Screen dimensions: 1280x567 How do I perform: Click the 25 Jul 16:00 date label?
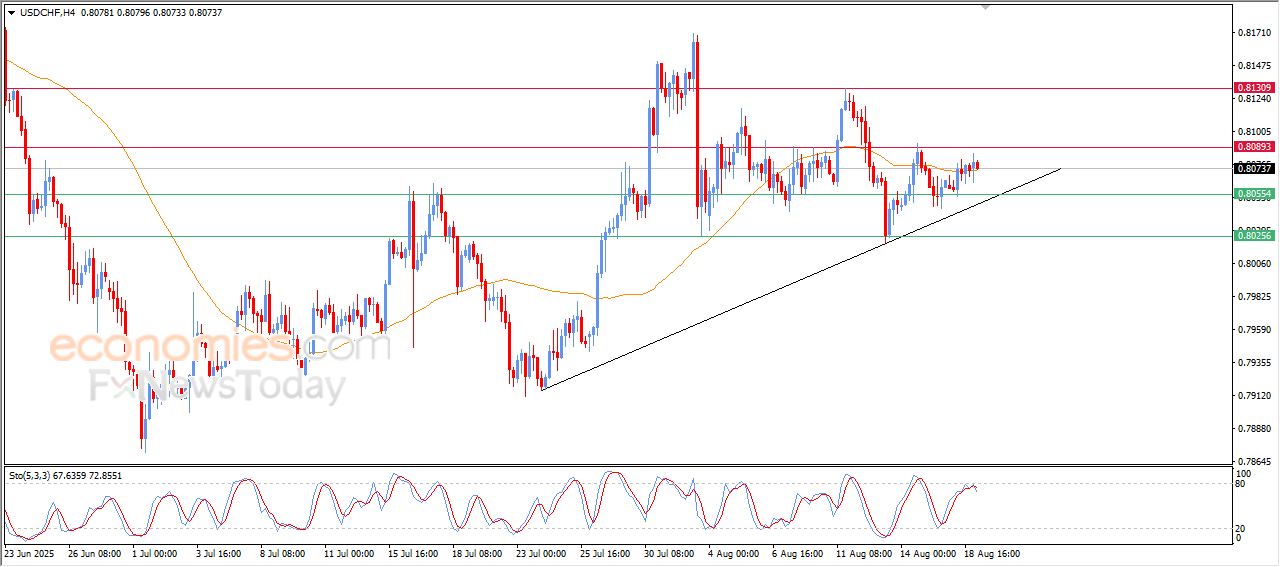click(x=604, y=553)
